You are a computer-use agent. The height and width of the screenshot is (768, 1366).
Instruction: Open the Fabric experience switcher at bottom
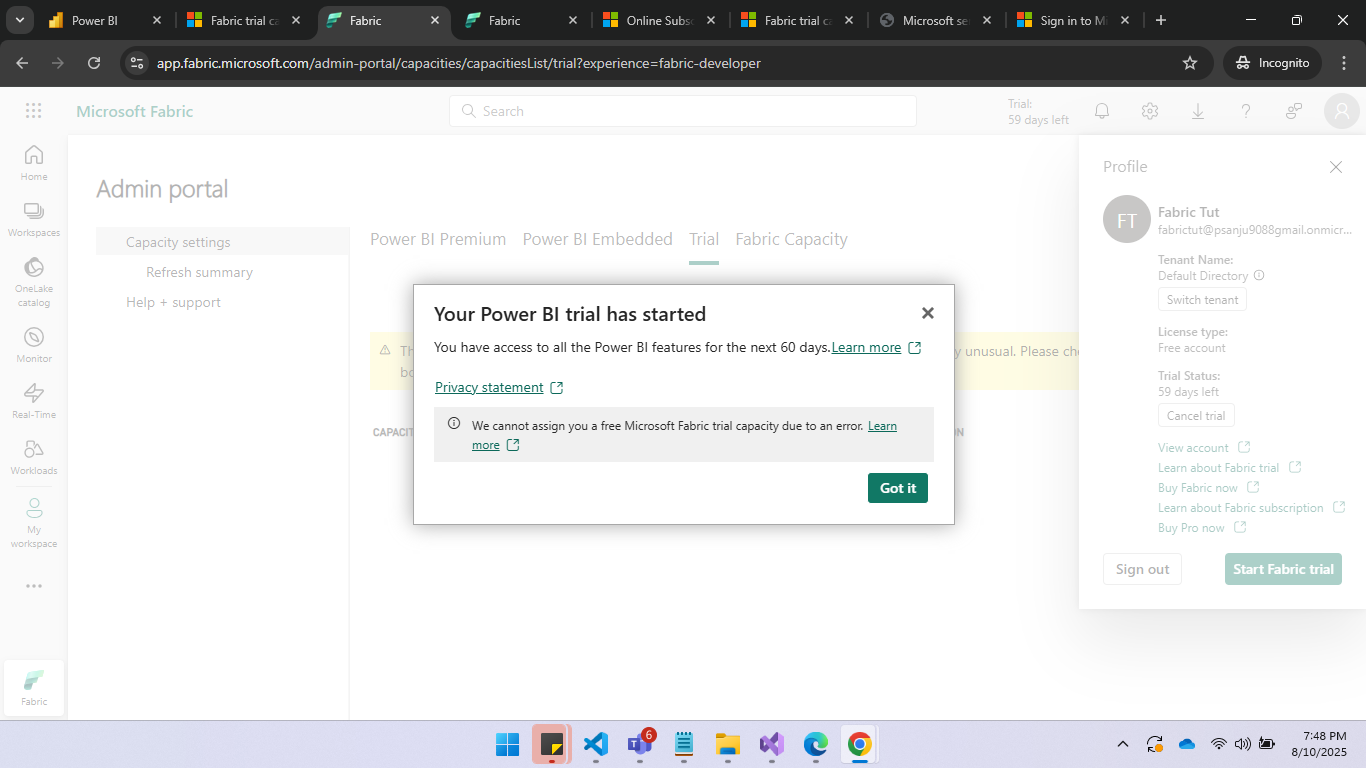[x=34, y=688]
